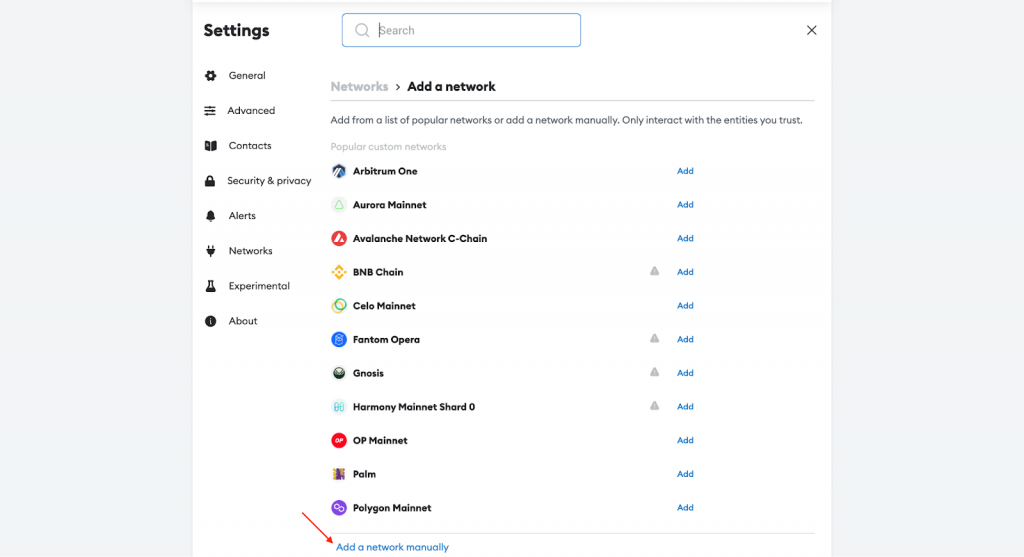Add Harmony Mainnet Shard 0 network

pos(685,407)
